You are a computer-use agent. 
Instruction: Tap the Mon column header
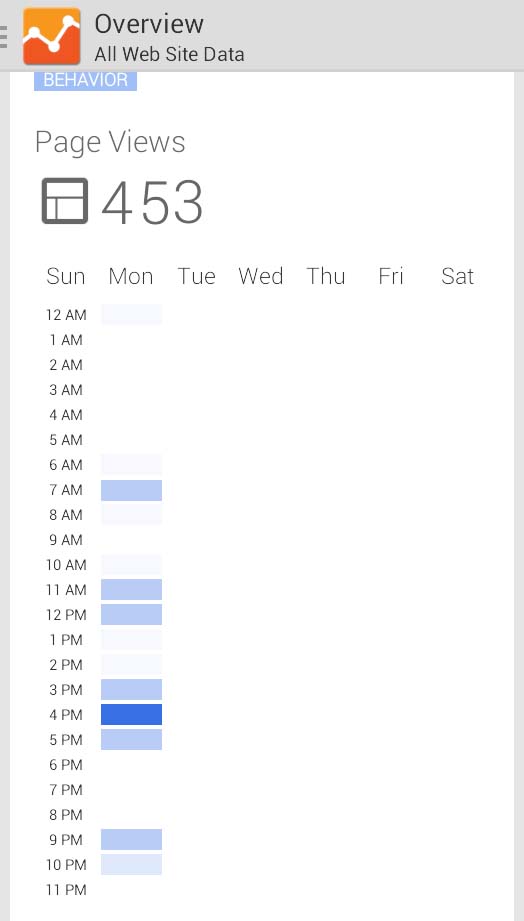[x=131, y=276]
